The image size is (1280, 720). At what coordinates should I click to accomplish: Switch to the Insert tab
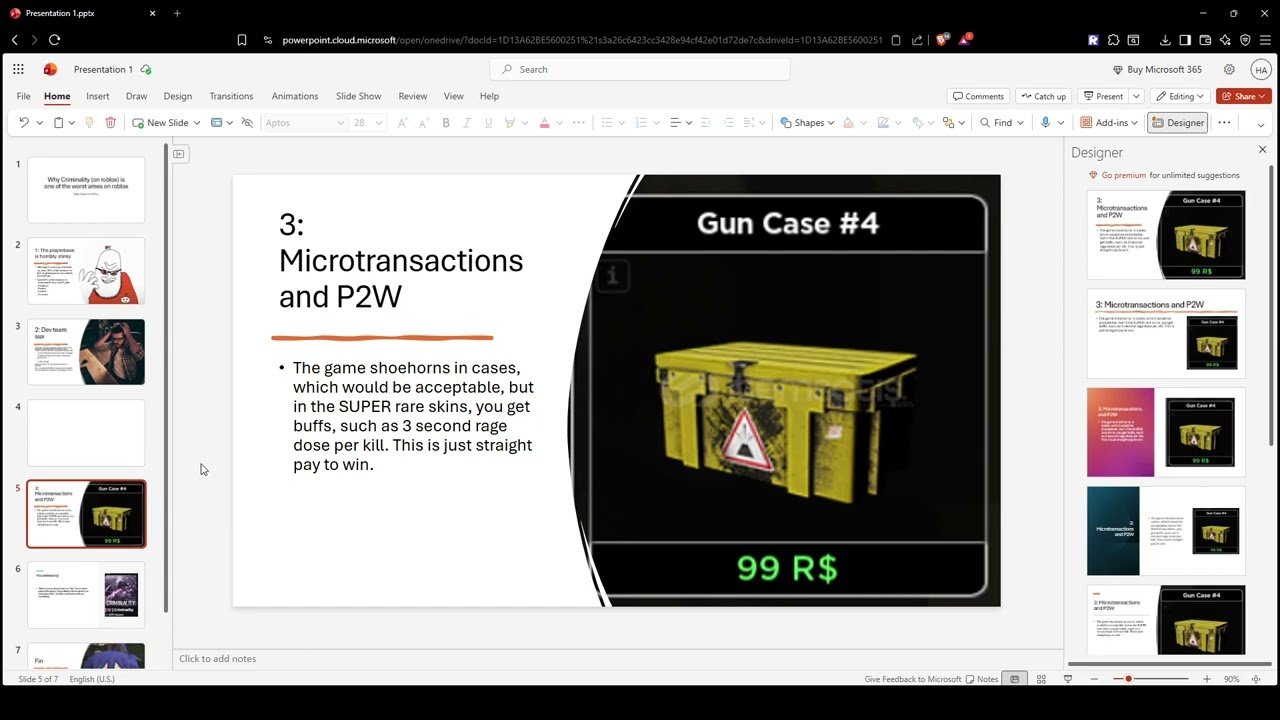coord(98,96)
